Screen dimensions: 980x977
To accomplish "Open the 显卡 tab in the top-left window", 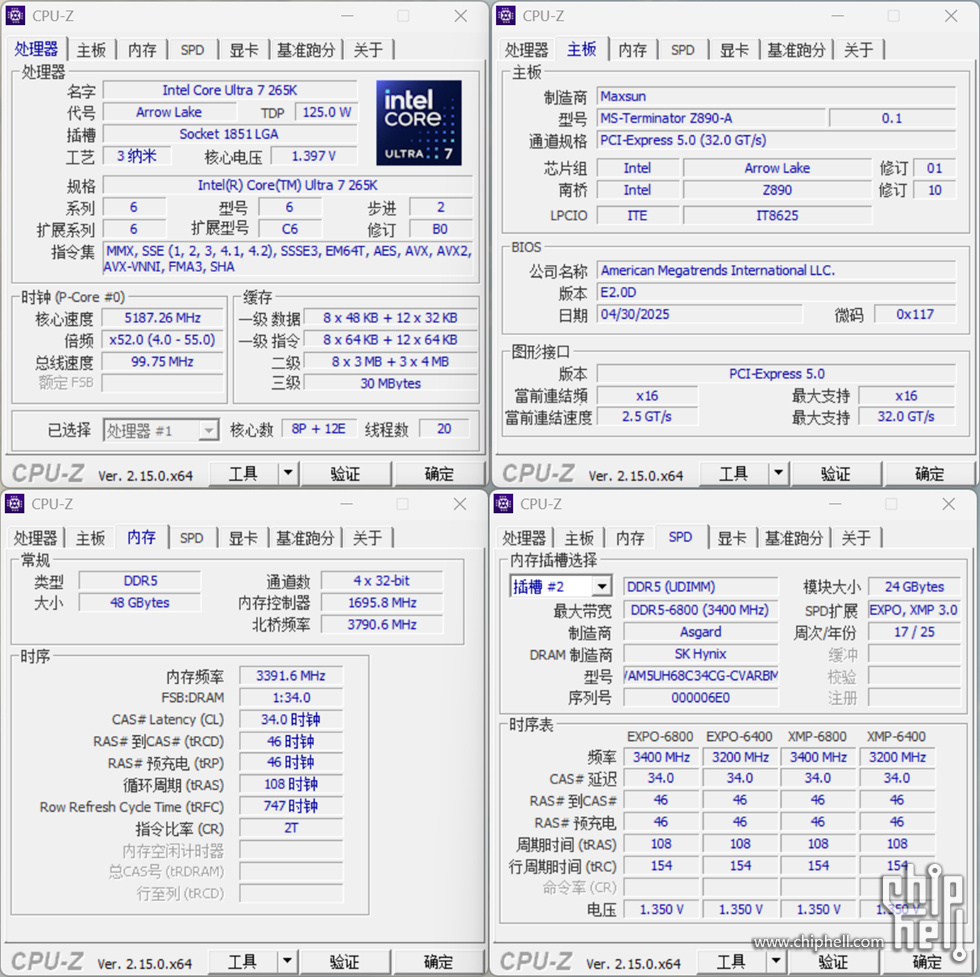I will [244, 50].
